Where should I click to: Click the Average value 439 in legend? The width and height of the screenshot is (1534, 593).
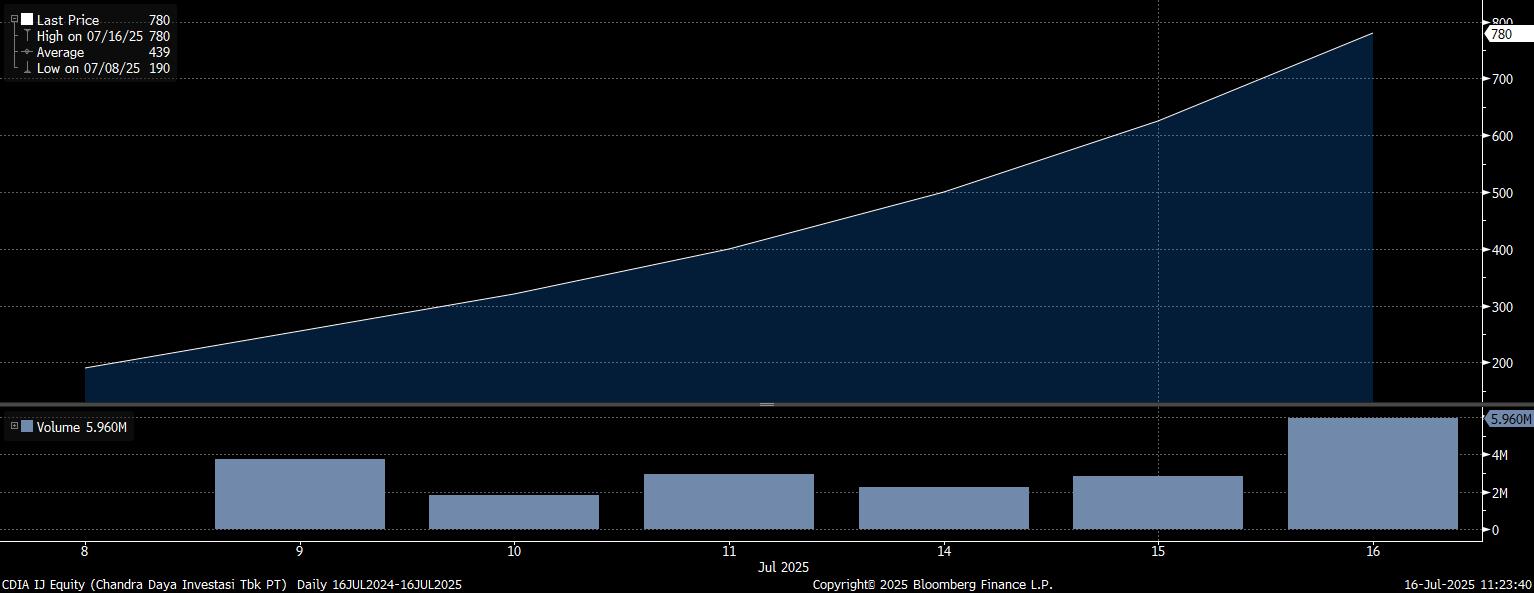159,52
